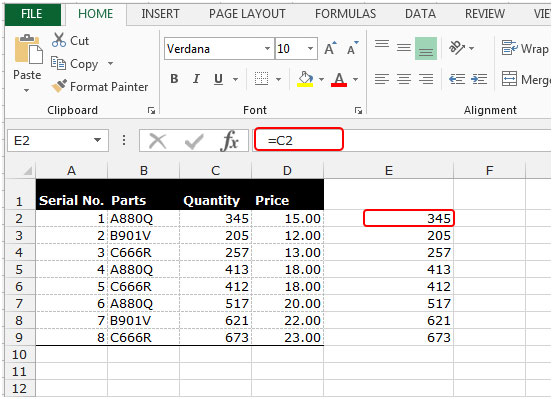
Task: Increase font size with the large A icon
Action: pos(330,48)
